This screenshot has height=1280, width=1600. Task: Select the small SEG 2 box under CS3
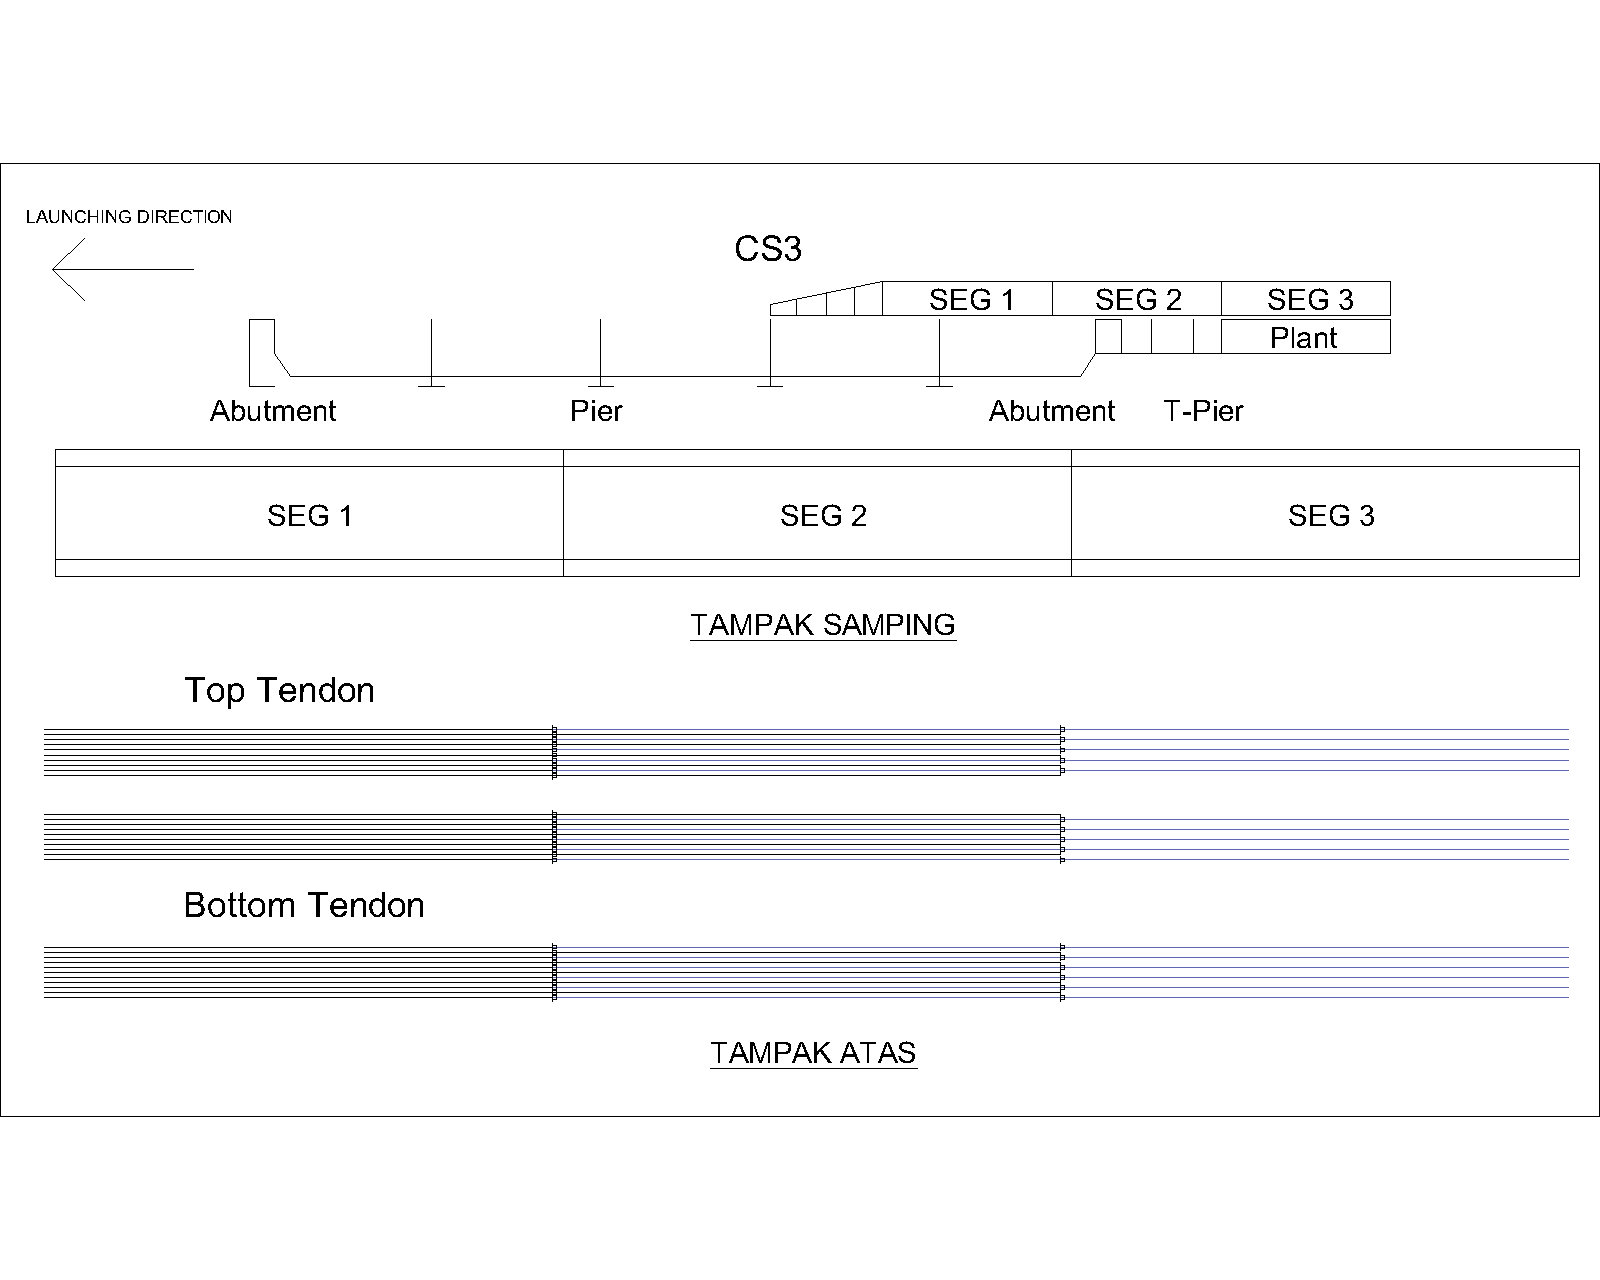click(x=1137, y=299)
